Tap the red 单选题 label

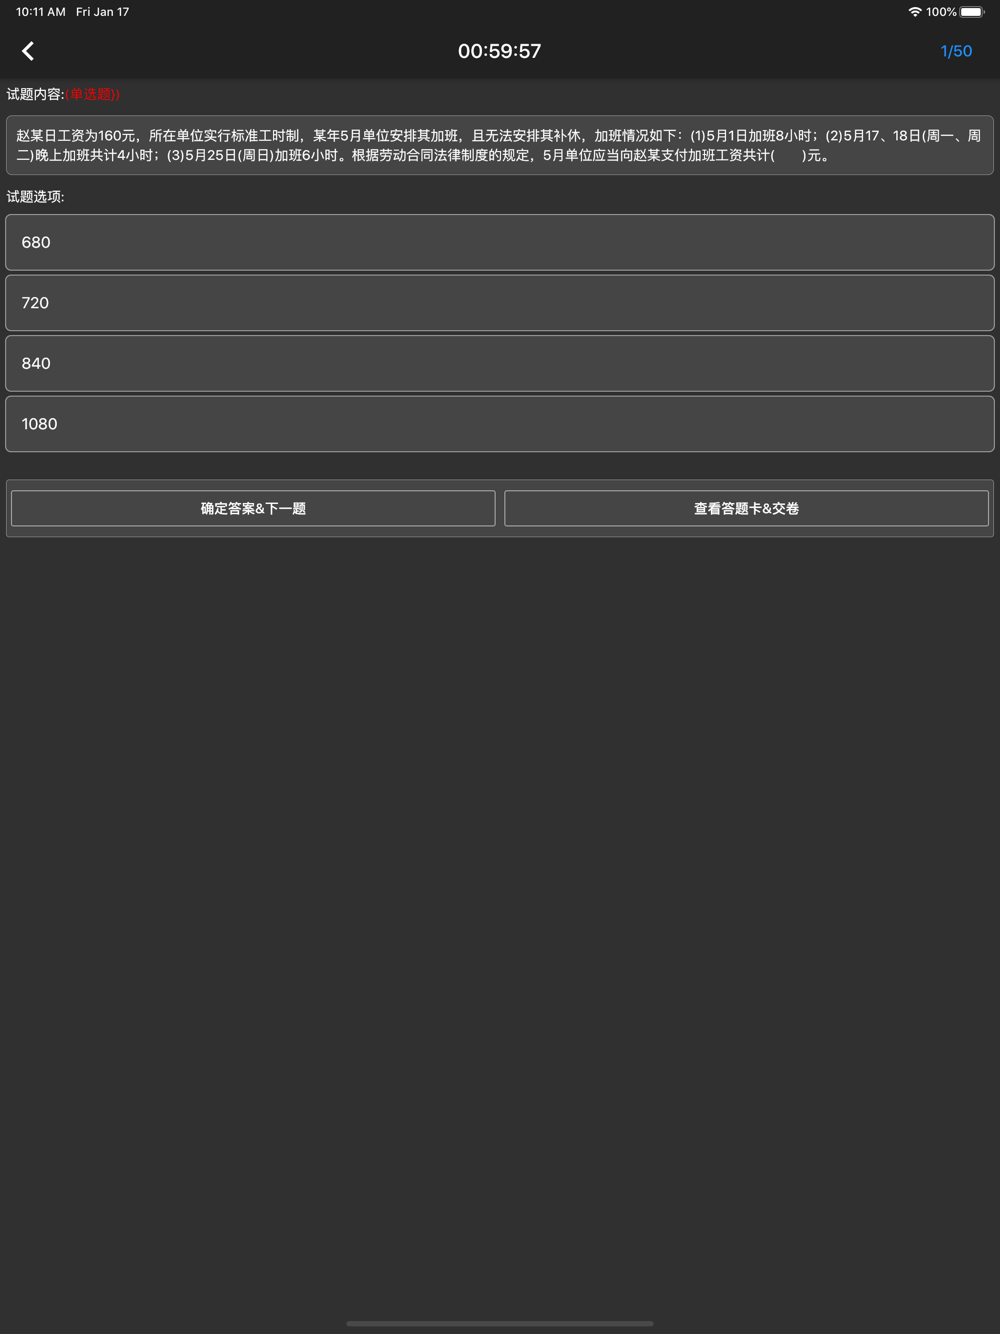[x=93, y=94]
